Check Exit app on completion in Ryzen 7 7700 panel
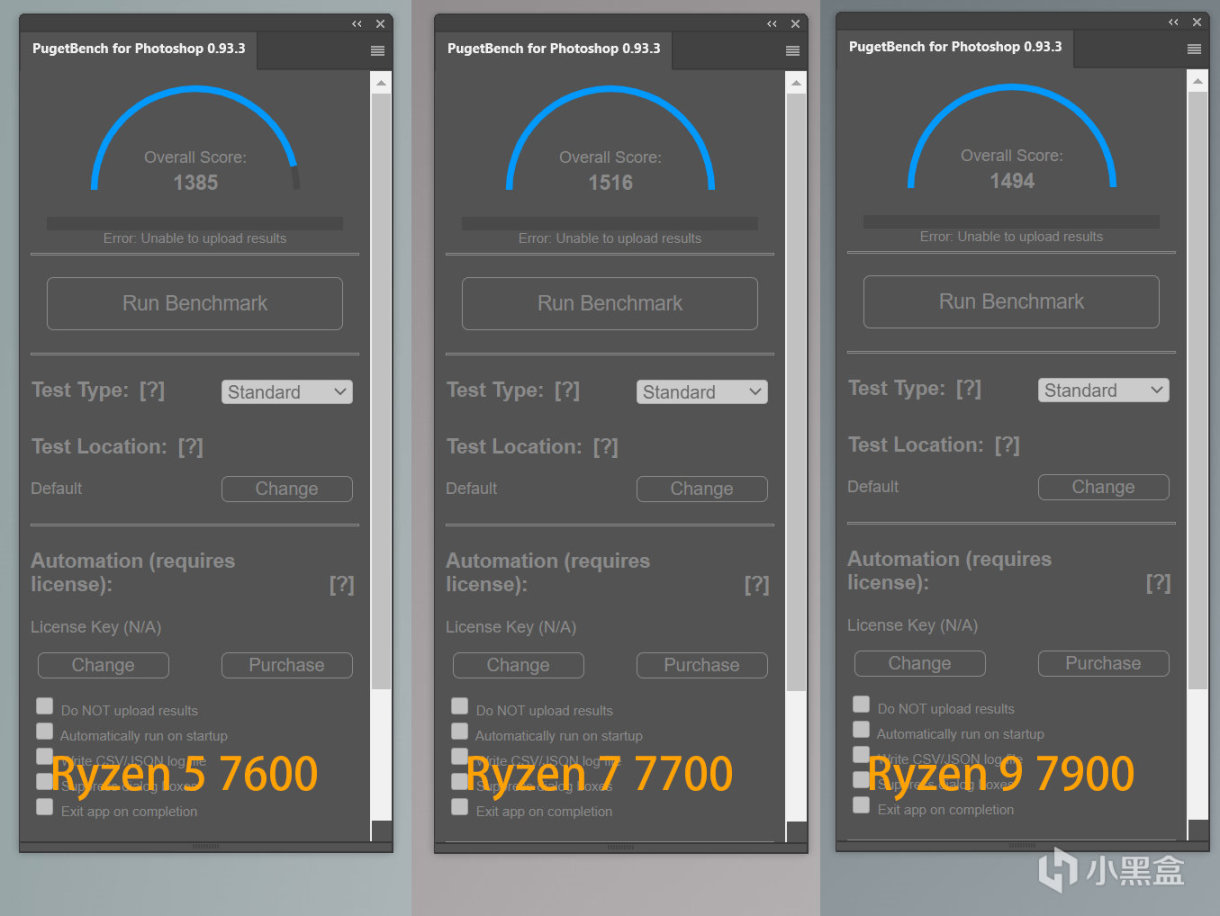The width and height of the screenshot is (1220, 916). click(460, 806)
